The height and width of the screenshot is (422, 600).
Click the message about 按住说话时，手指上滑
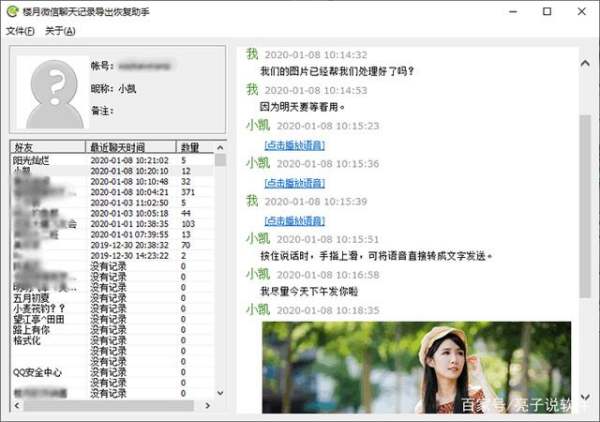[377, 256]
